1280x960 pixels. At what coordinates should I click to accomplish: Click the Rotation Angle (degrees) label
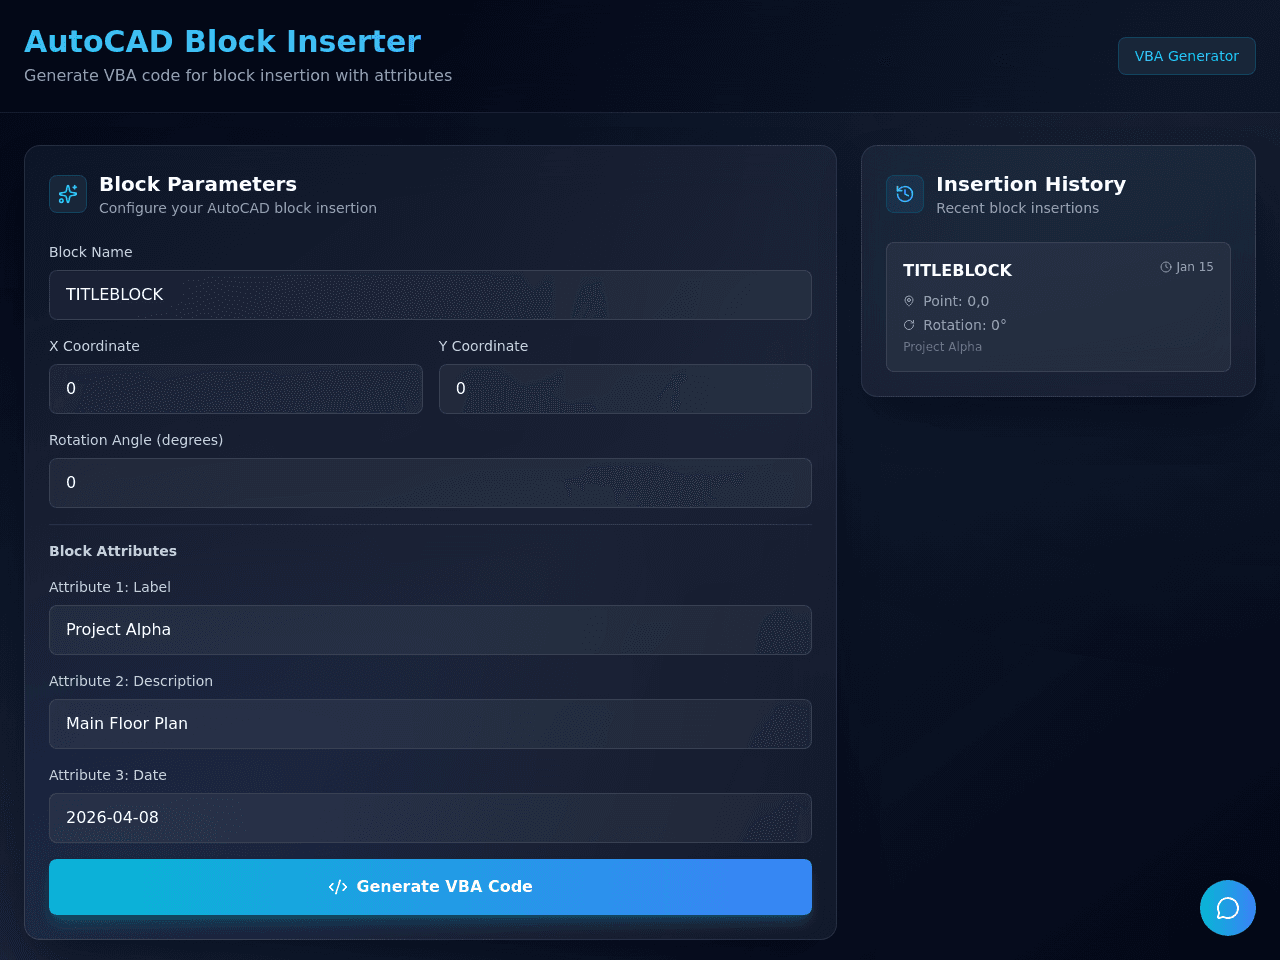pos(136,440)
